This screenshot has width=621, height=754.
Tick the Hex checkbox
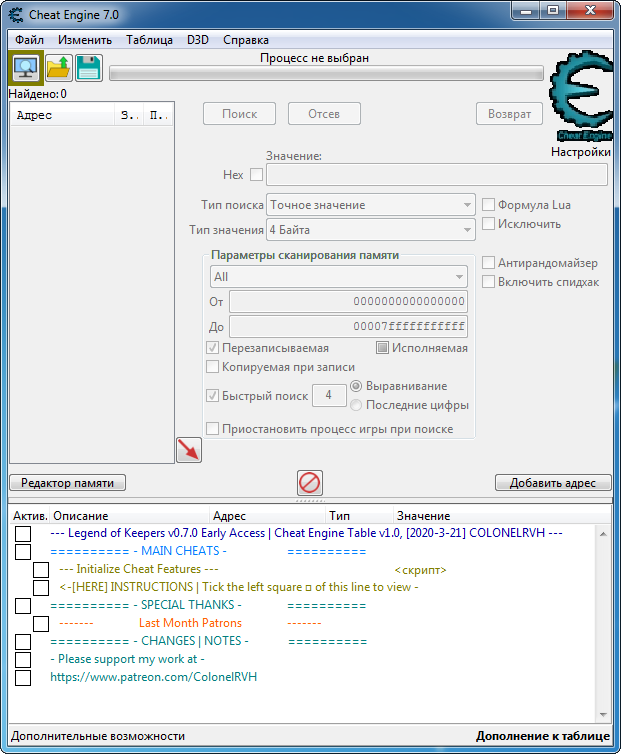coord(256,175)
